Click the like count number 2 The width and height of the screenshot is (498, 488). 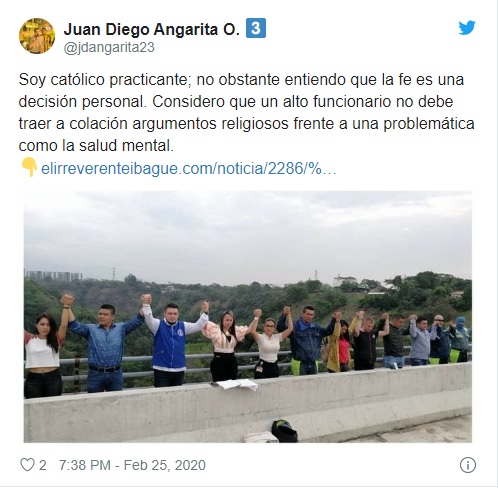click(x=43, y=465)
